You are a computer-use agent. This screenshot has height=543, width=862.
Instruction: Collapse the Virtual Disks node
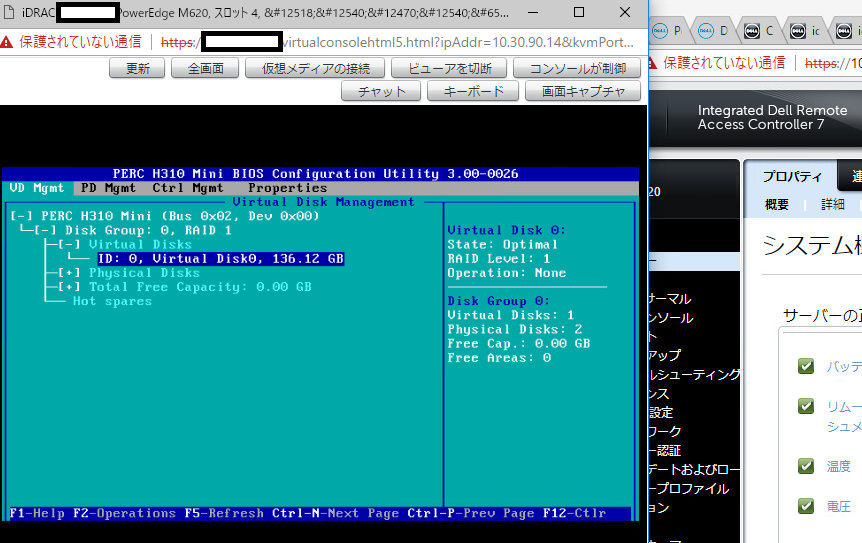coord(70,245)
